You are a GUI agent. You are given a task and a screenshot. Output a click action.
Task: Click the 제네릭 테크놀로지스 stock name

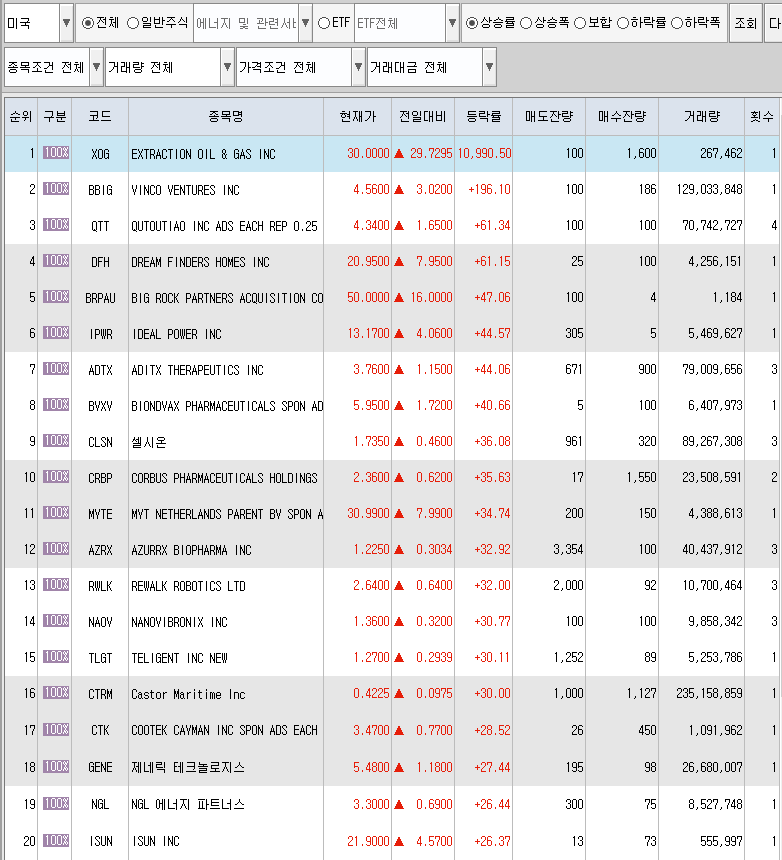[x=188, y=767]
